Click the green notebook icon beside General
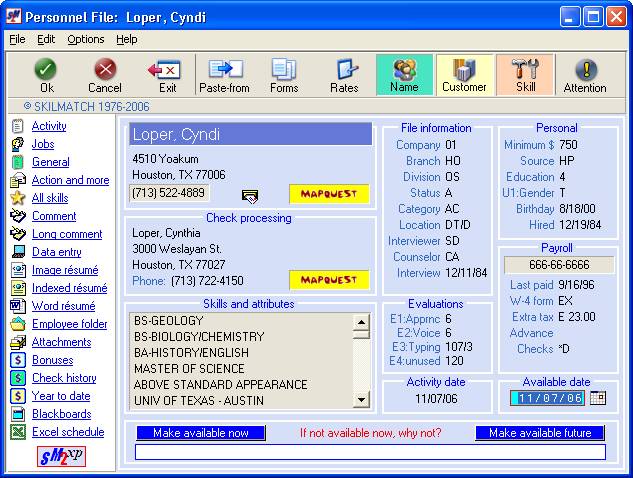The image size is (633, 478). tap(18, 162)
